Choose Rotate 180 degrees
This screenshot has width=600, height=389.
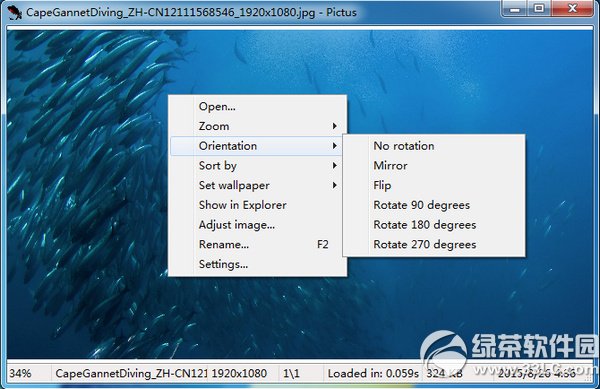pos(434,225)
